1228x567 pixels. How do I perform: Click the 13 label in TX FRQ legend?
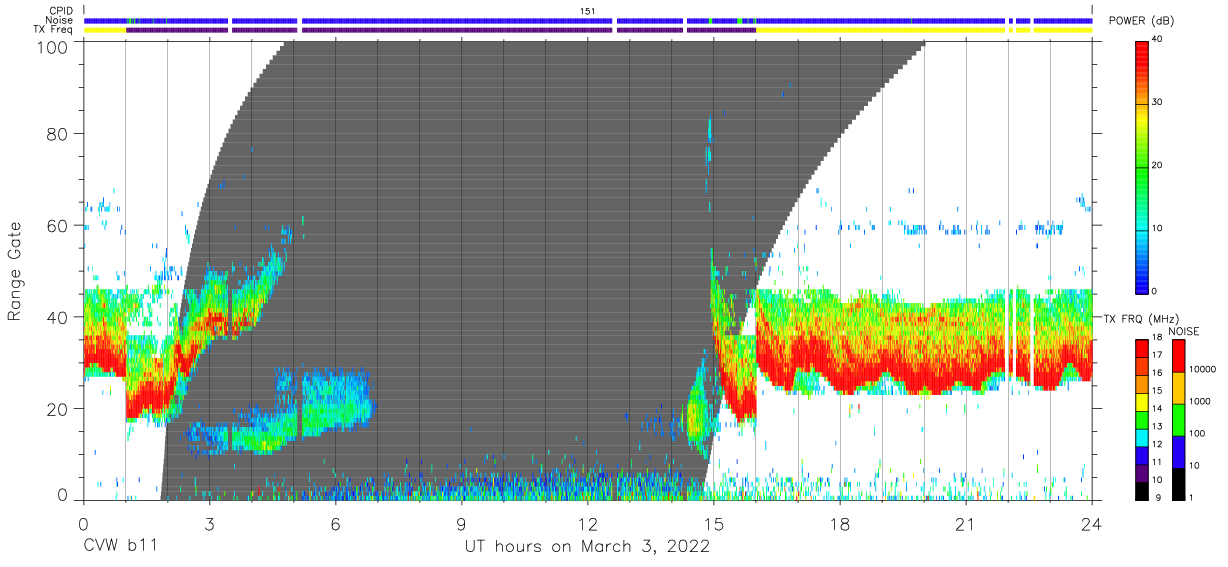[1157, 426]
